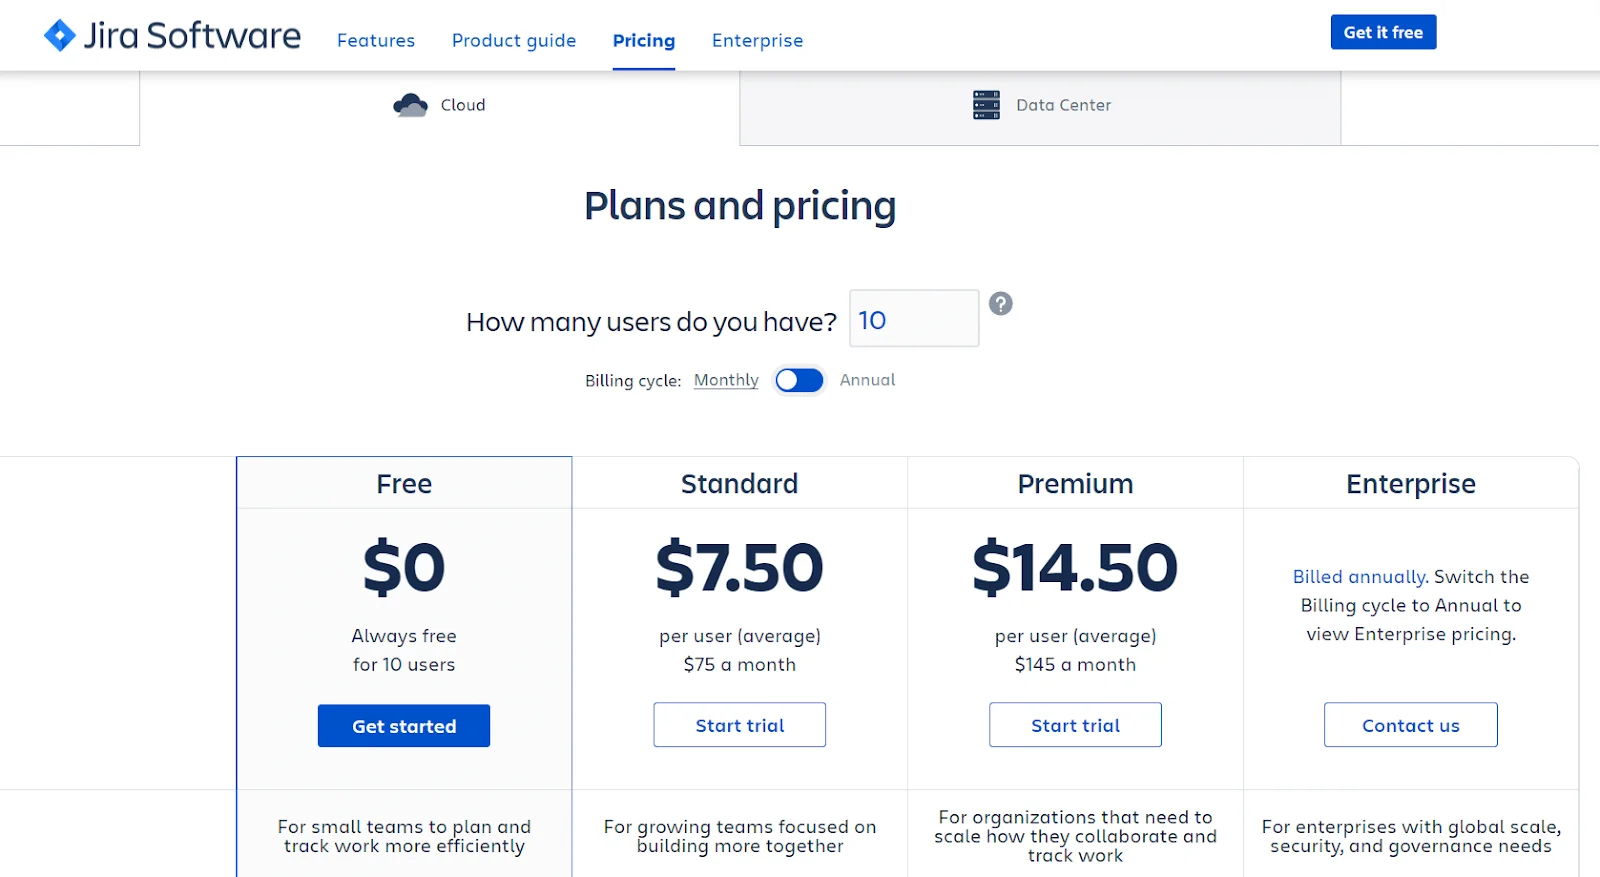
Task: Select the Monthly billing option
Action: click(x=726, y=380)
